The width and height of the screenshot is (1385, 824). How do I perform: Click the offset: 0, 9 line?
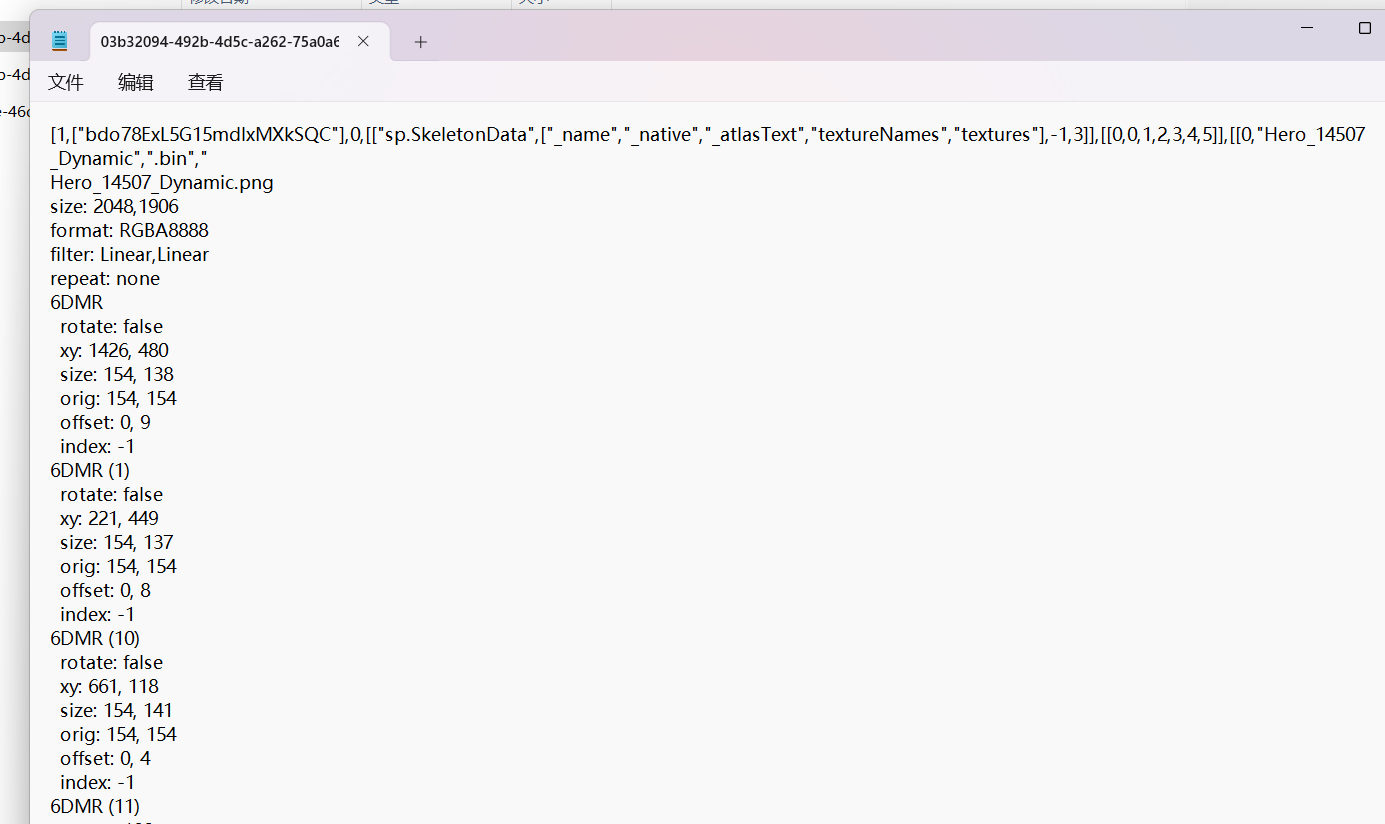tap(105, 422)
